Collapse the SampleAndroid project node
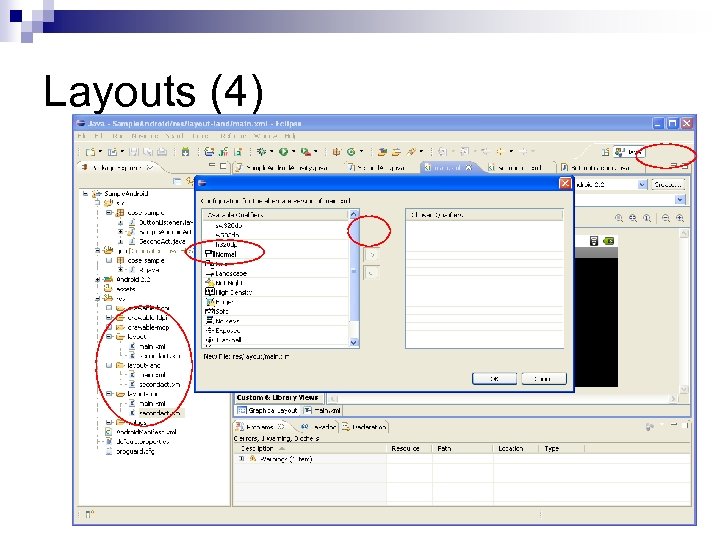The image size is (720, 540). click(x=85, y=193)
